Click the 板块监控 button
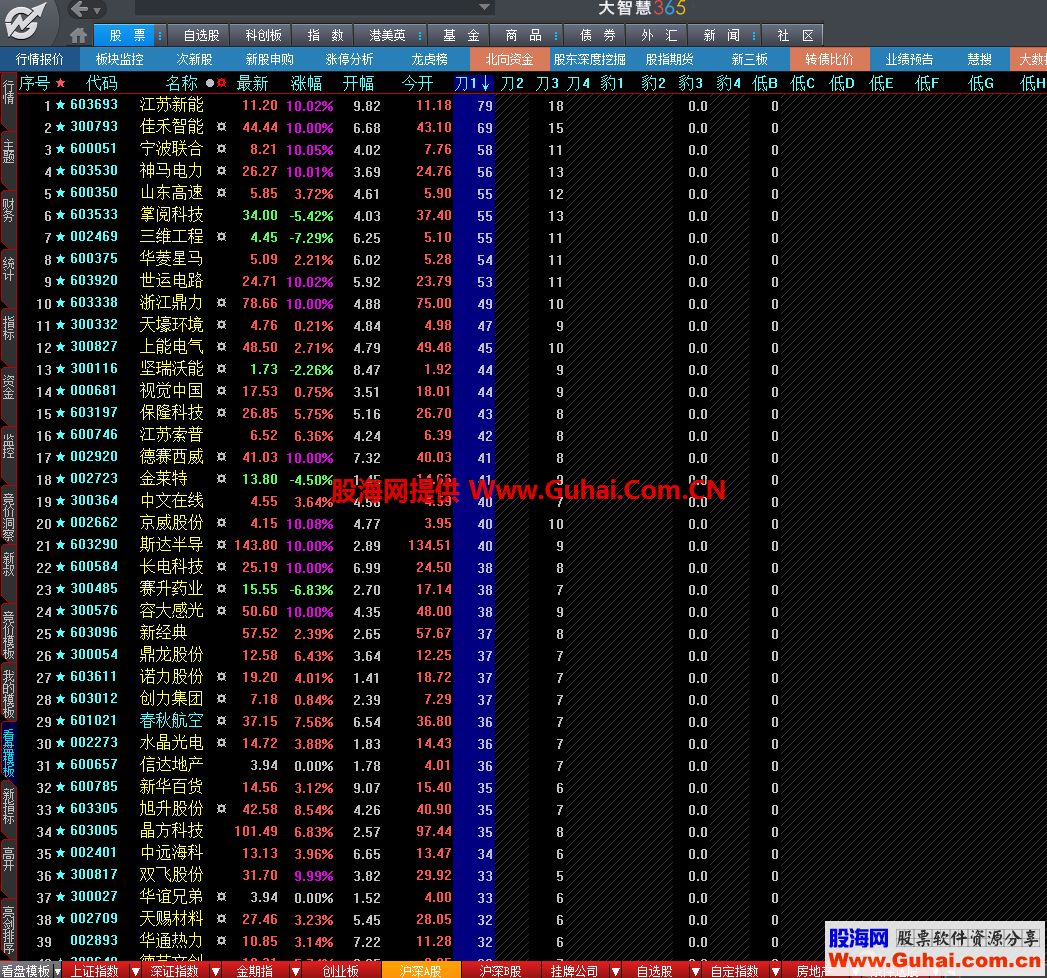The width and height of the screenshot is (1047, 978). 119,59
